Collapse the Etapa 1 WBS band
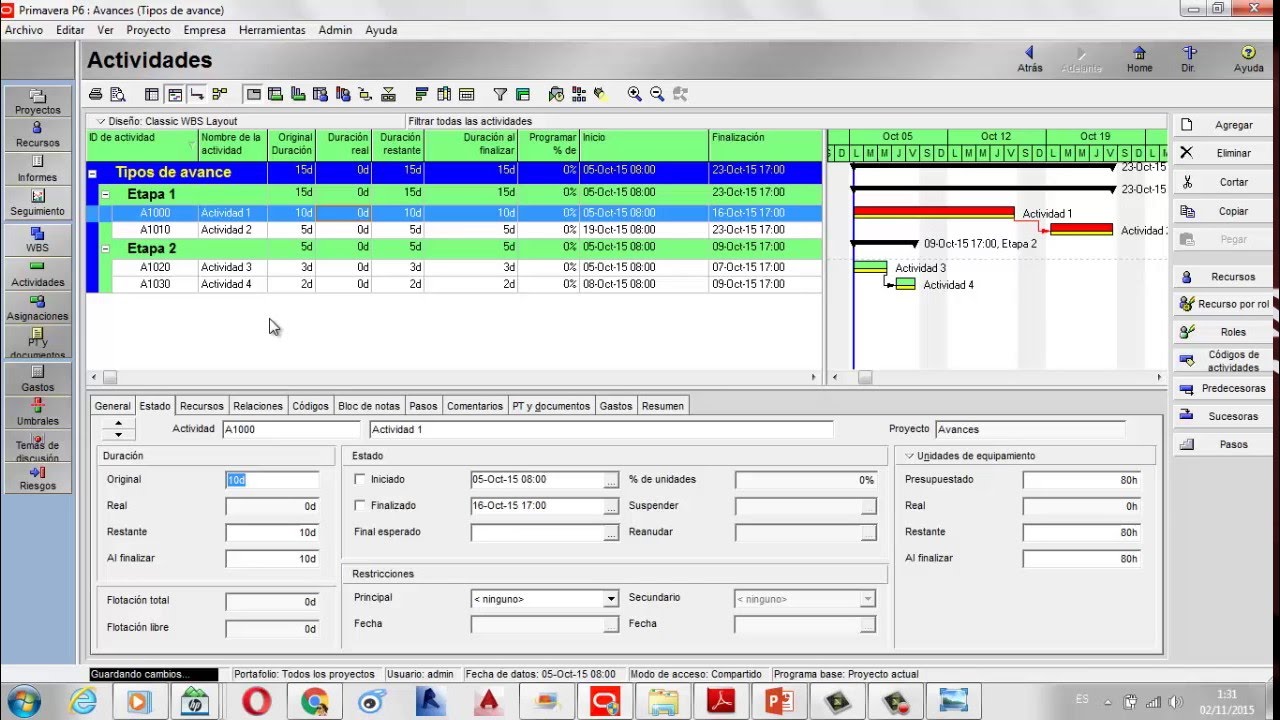Image resolution: width=1280 pixels, height=720 pixels. (104, 195)
